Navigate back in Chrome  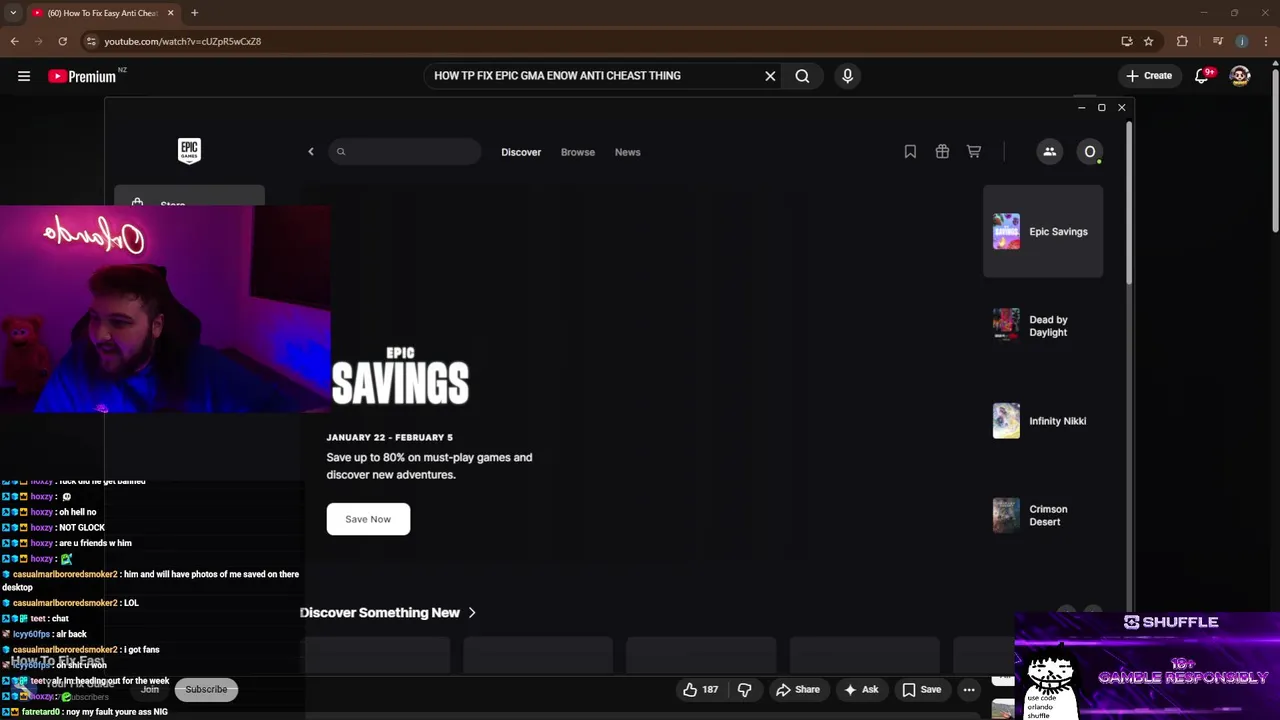(x=14, y=41)
